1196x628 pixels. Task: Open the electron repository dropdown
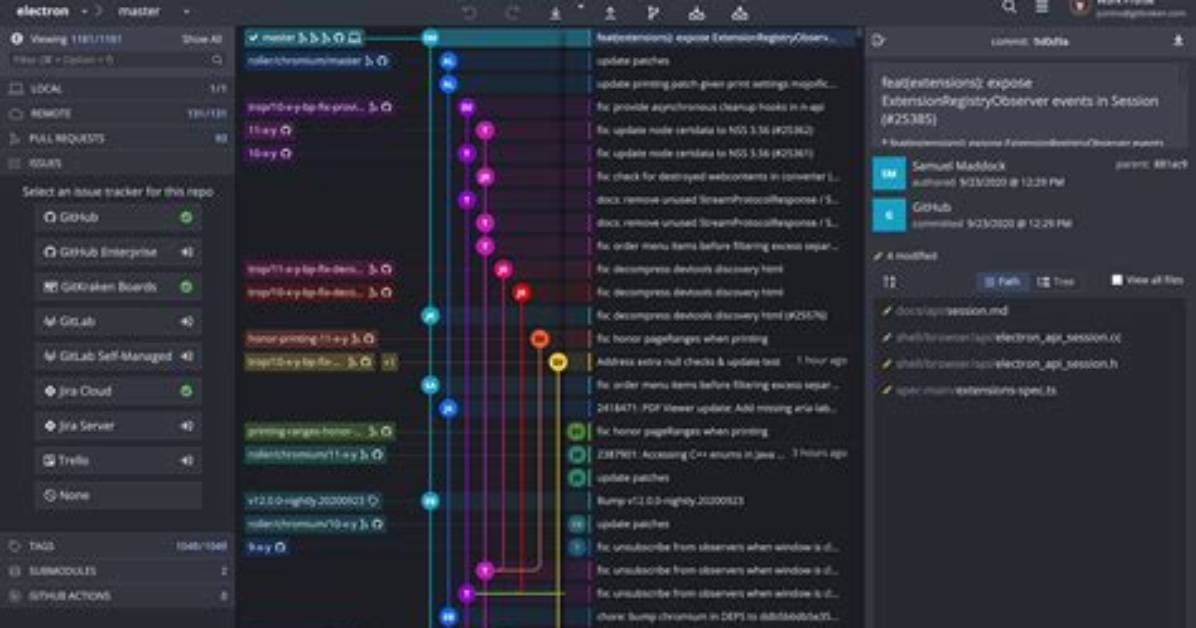click(84, 11)
